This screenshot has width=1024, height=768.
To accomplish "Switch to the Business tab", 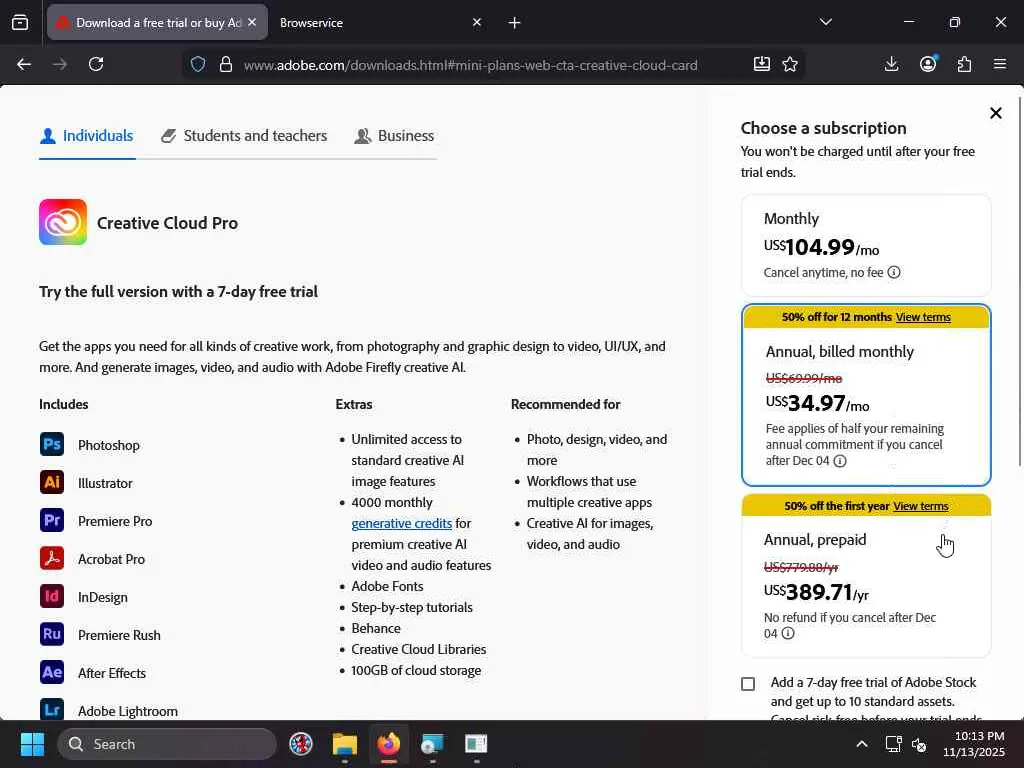I will tap(394, 136).
